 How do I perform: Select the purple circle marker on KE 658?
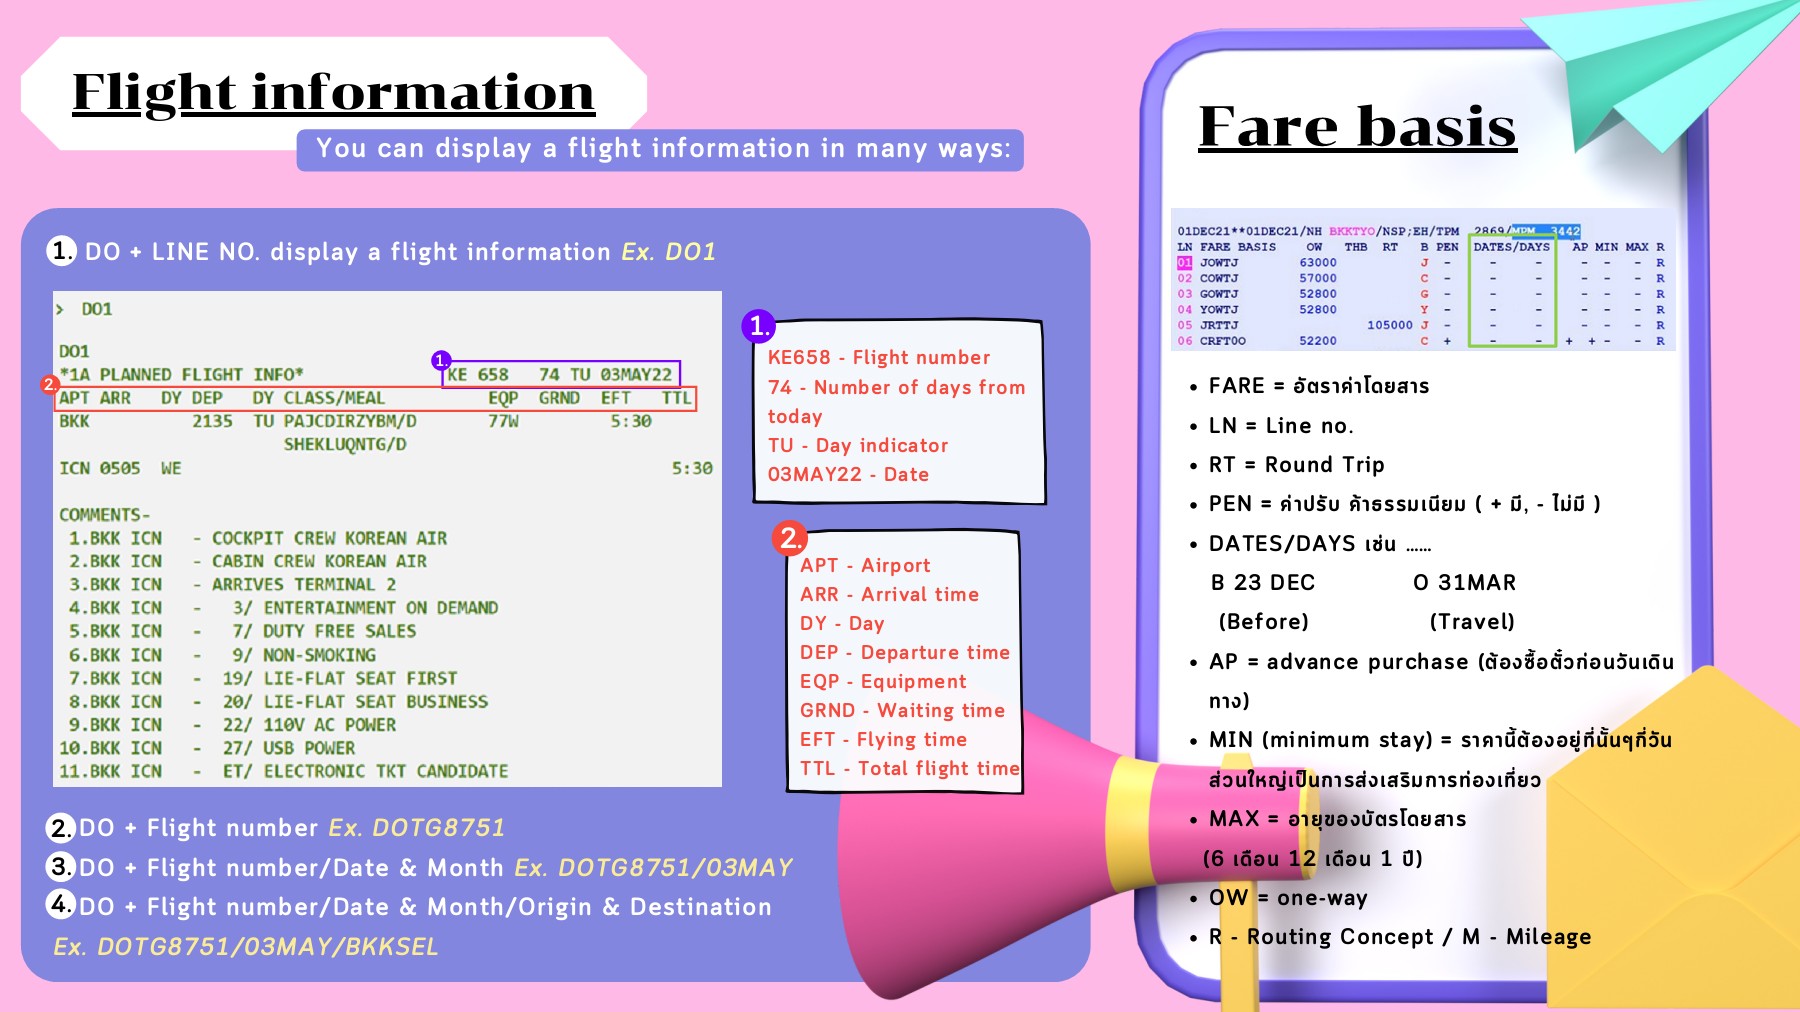442,360
